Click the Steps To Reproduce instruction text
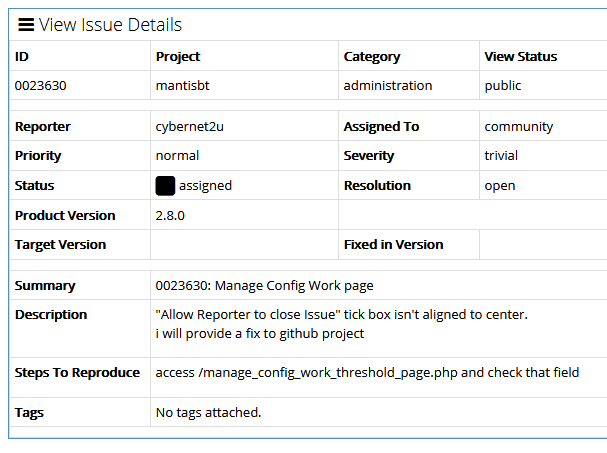The height and width of the screenshot is (453, 607). coord(367,373)
